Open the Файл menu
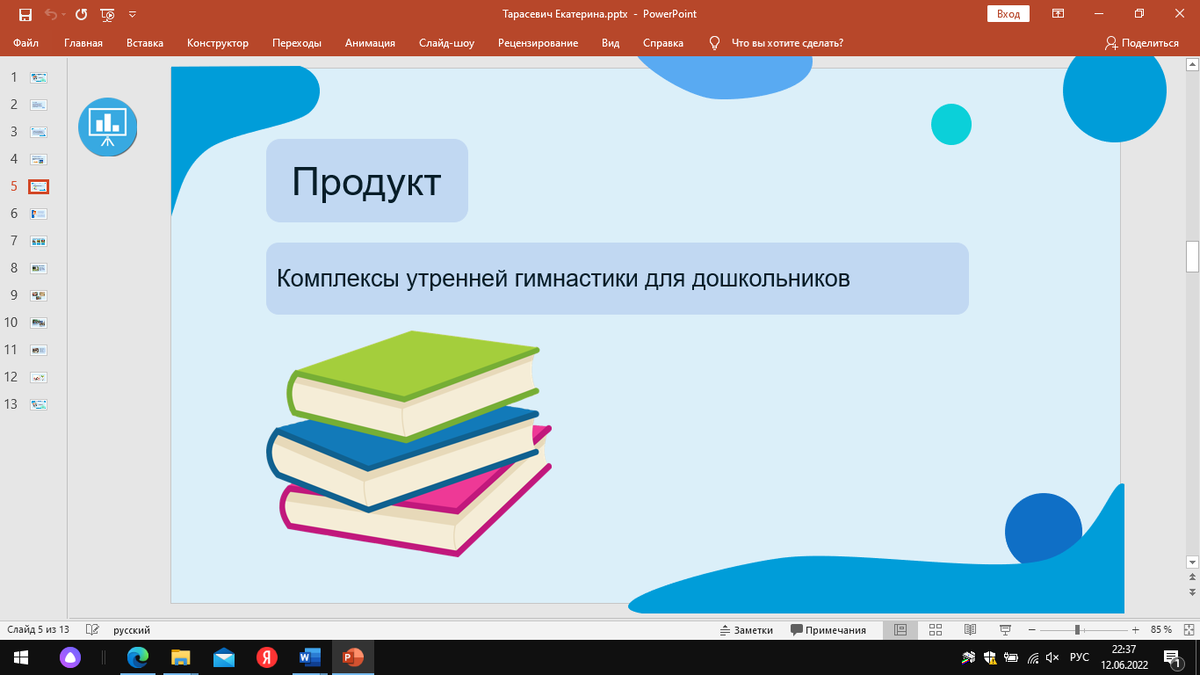 tap(26, 43)
